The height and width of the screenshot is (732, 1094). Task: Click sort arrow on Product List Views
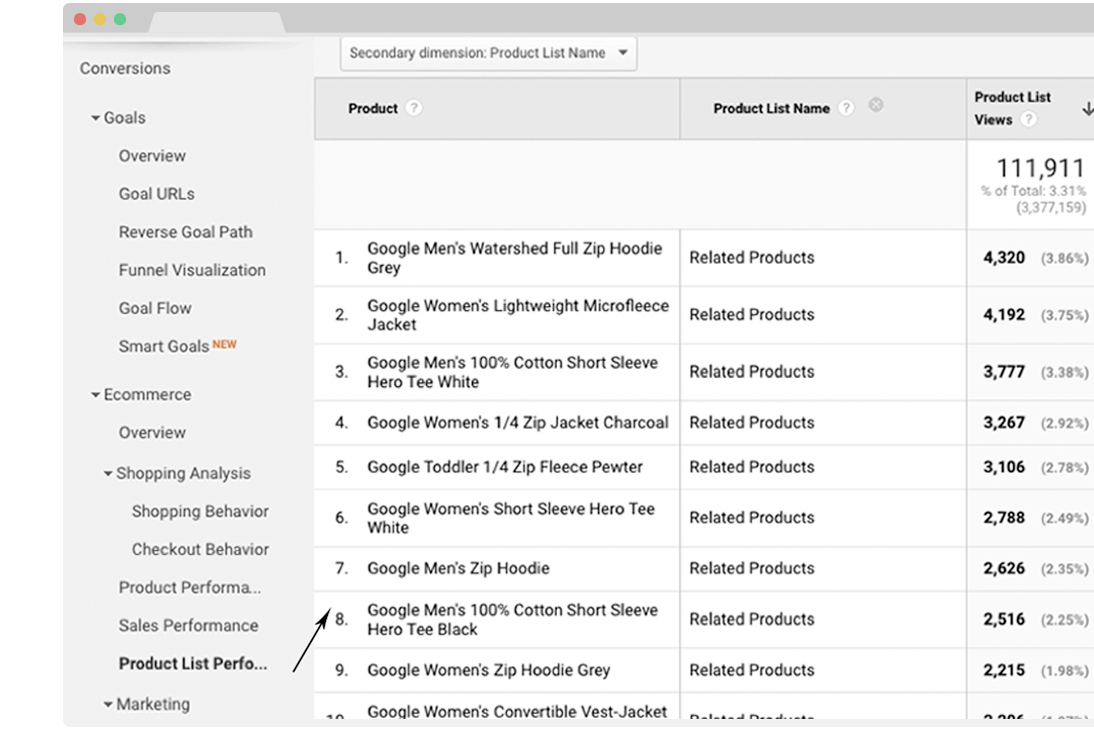[x=1087, y=109]
